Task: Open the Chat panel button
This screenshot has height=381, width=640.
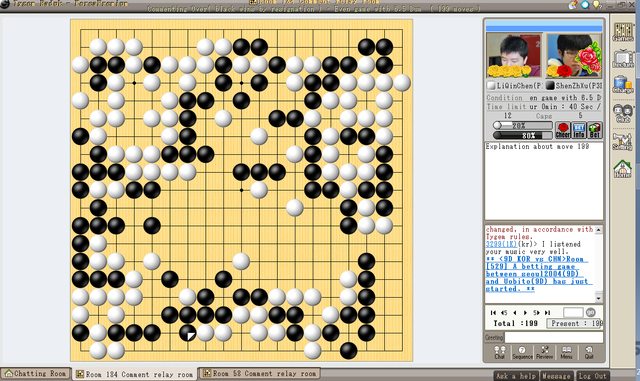Action: pos(500,352)
